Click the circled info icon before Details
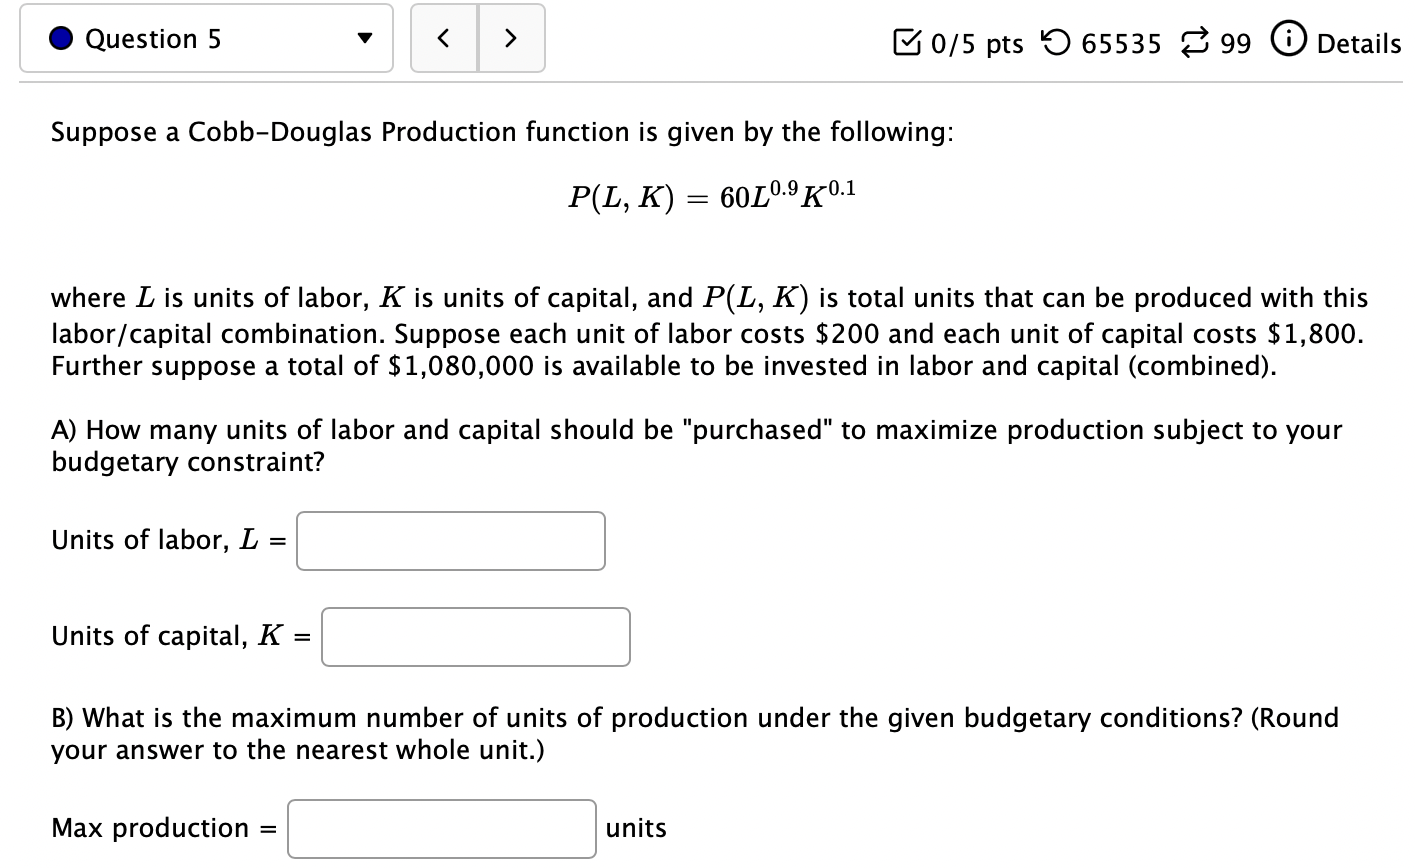Image resolution: width=1415 pixels, height=868 pixels. click(1290, 42)
